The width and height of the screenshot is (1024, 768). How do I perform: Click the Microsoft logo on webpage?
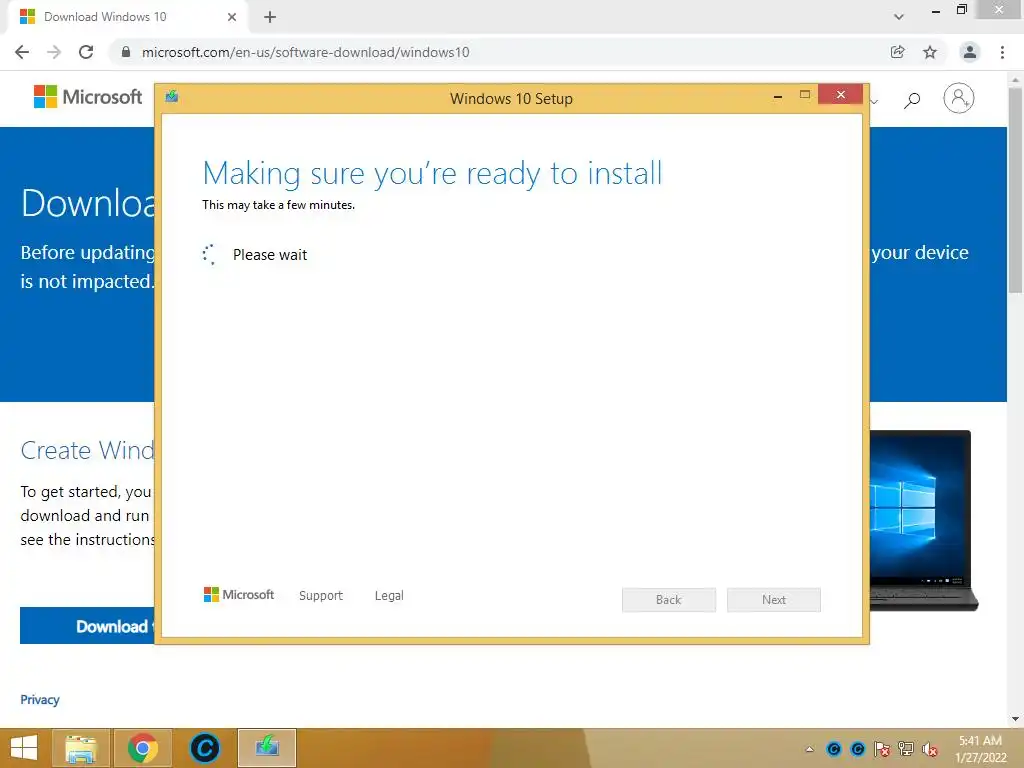(x=88, y=97)
